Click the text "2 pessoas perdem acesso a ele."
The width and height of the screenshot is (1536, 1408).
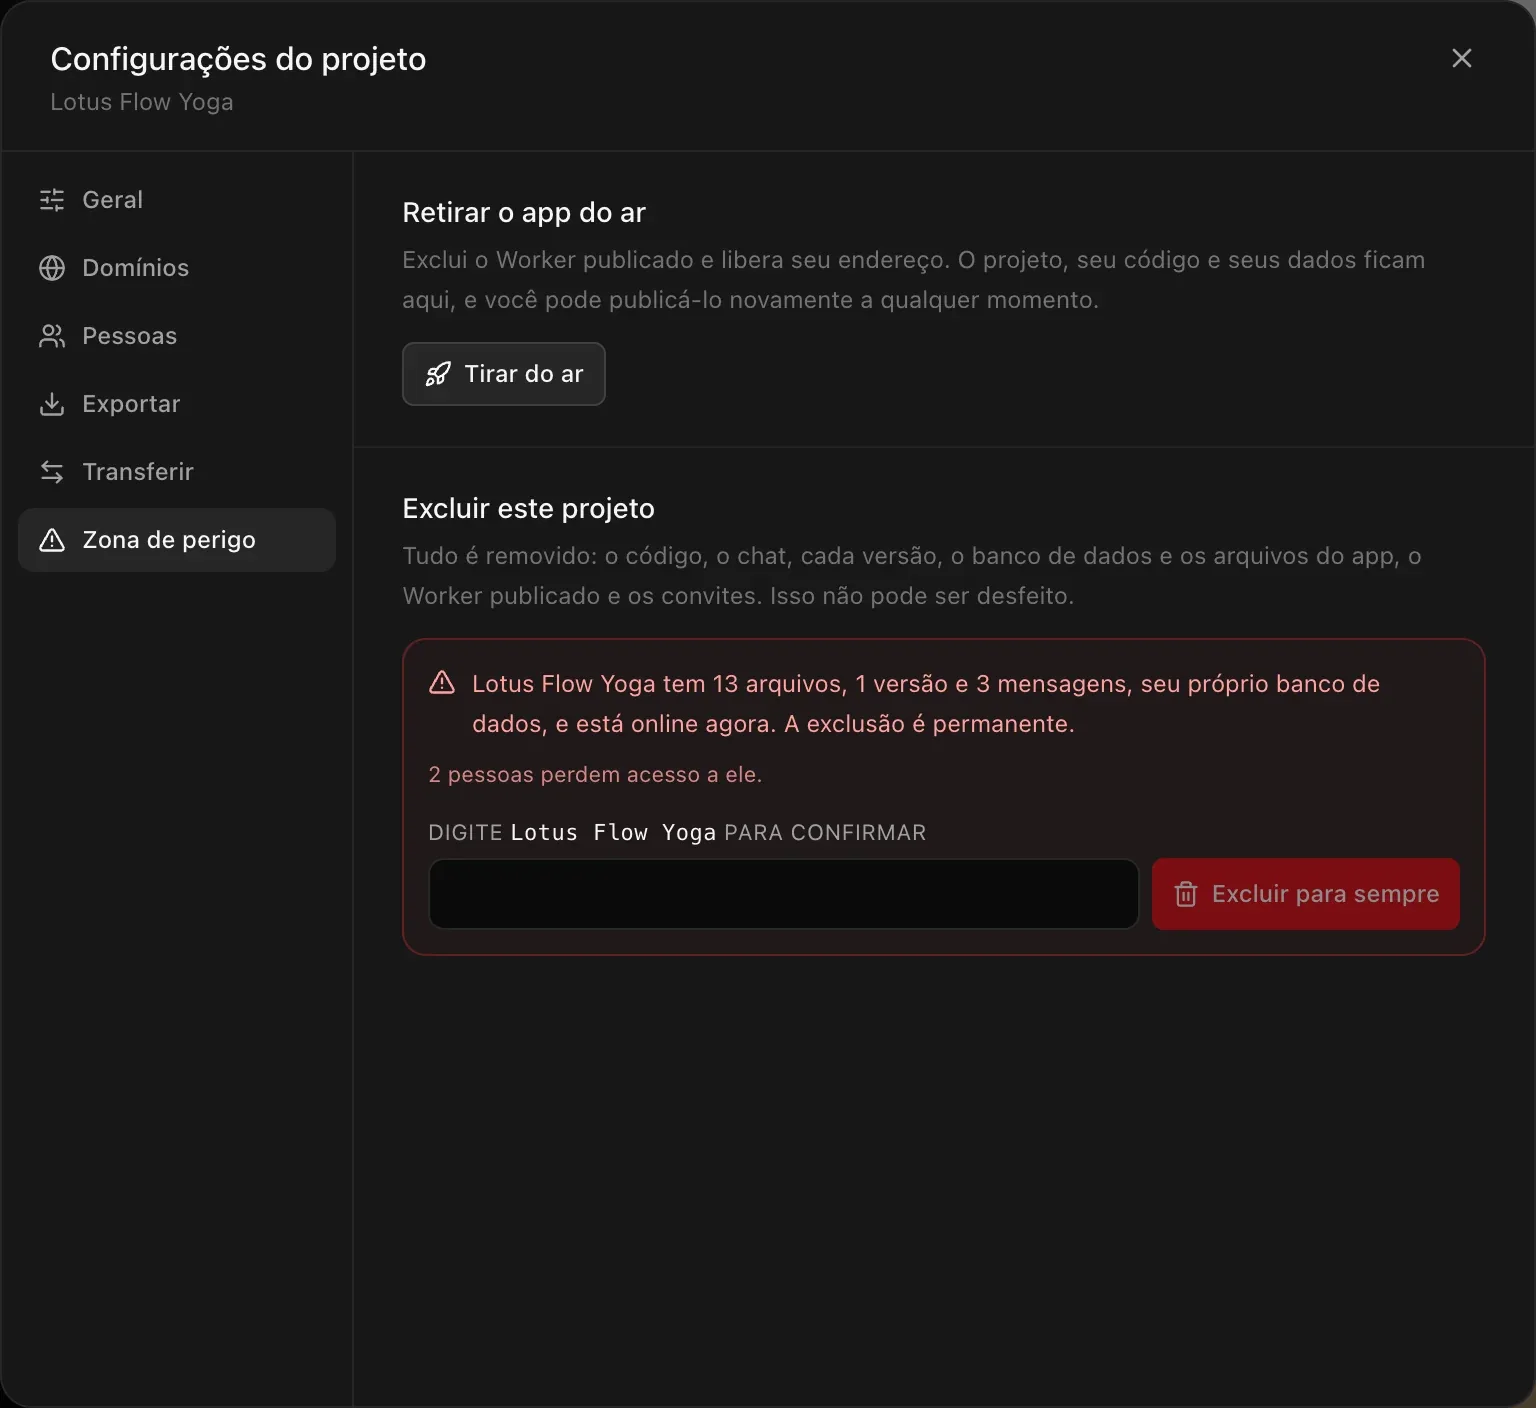595,775
